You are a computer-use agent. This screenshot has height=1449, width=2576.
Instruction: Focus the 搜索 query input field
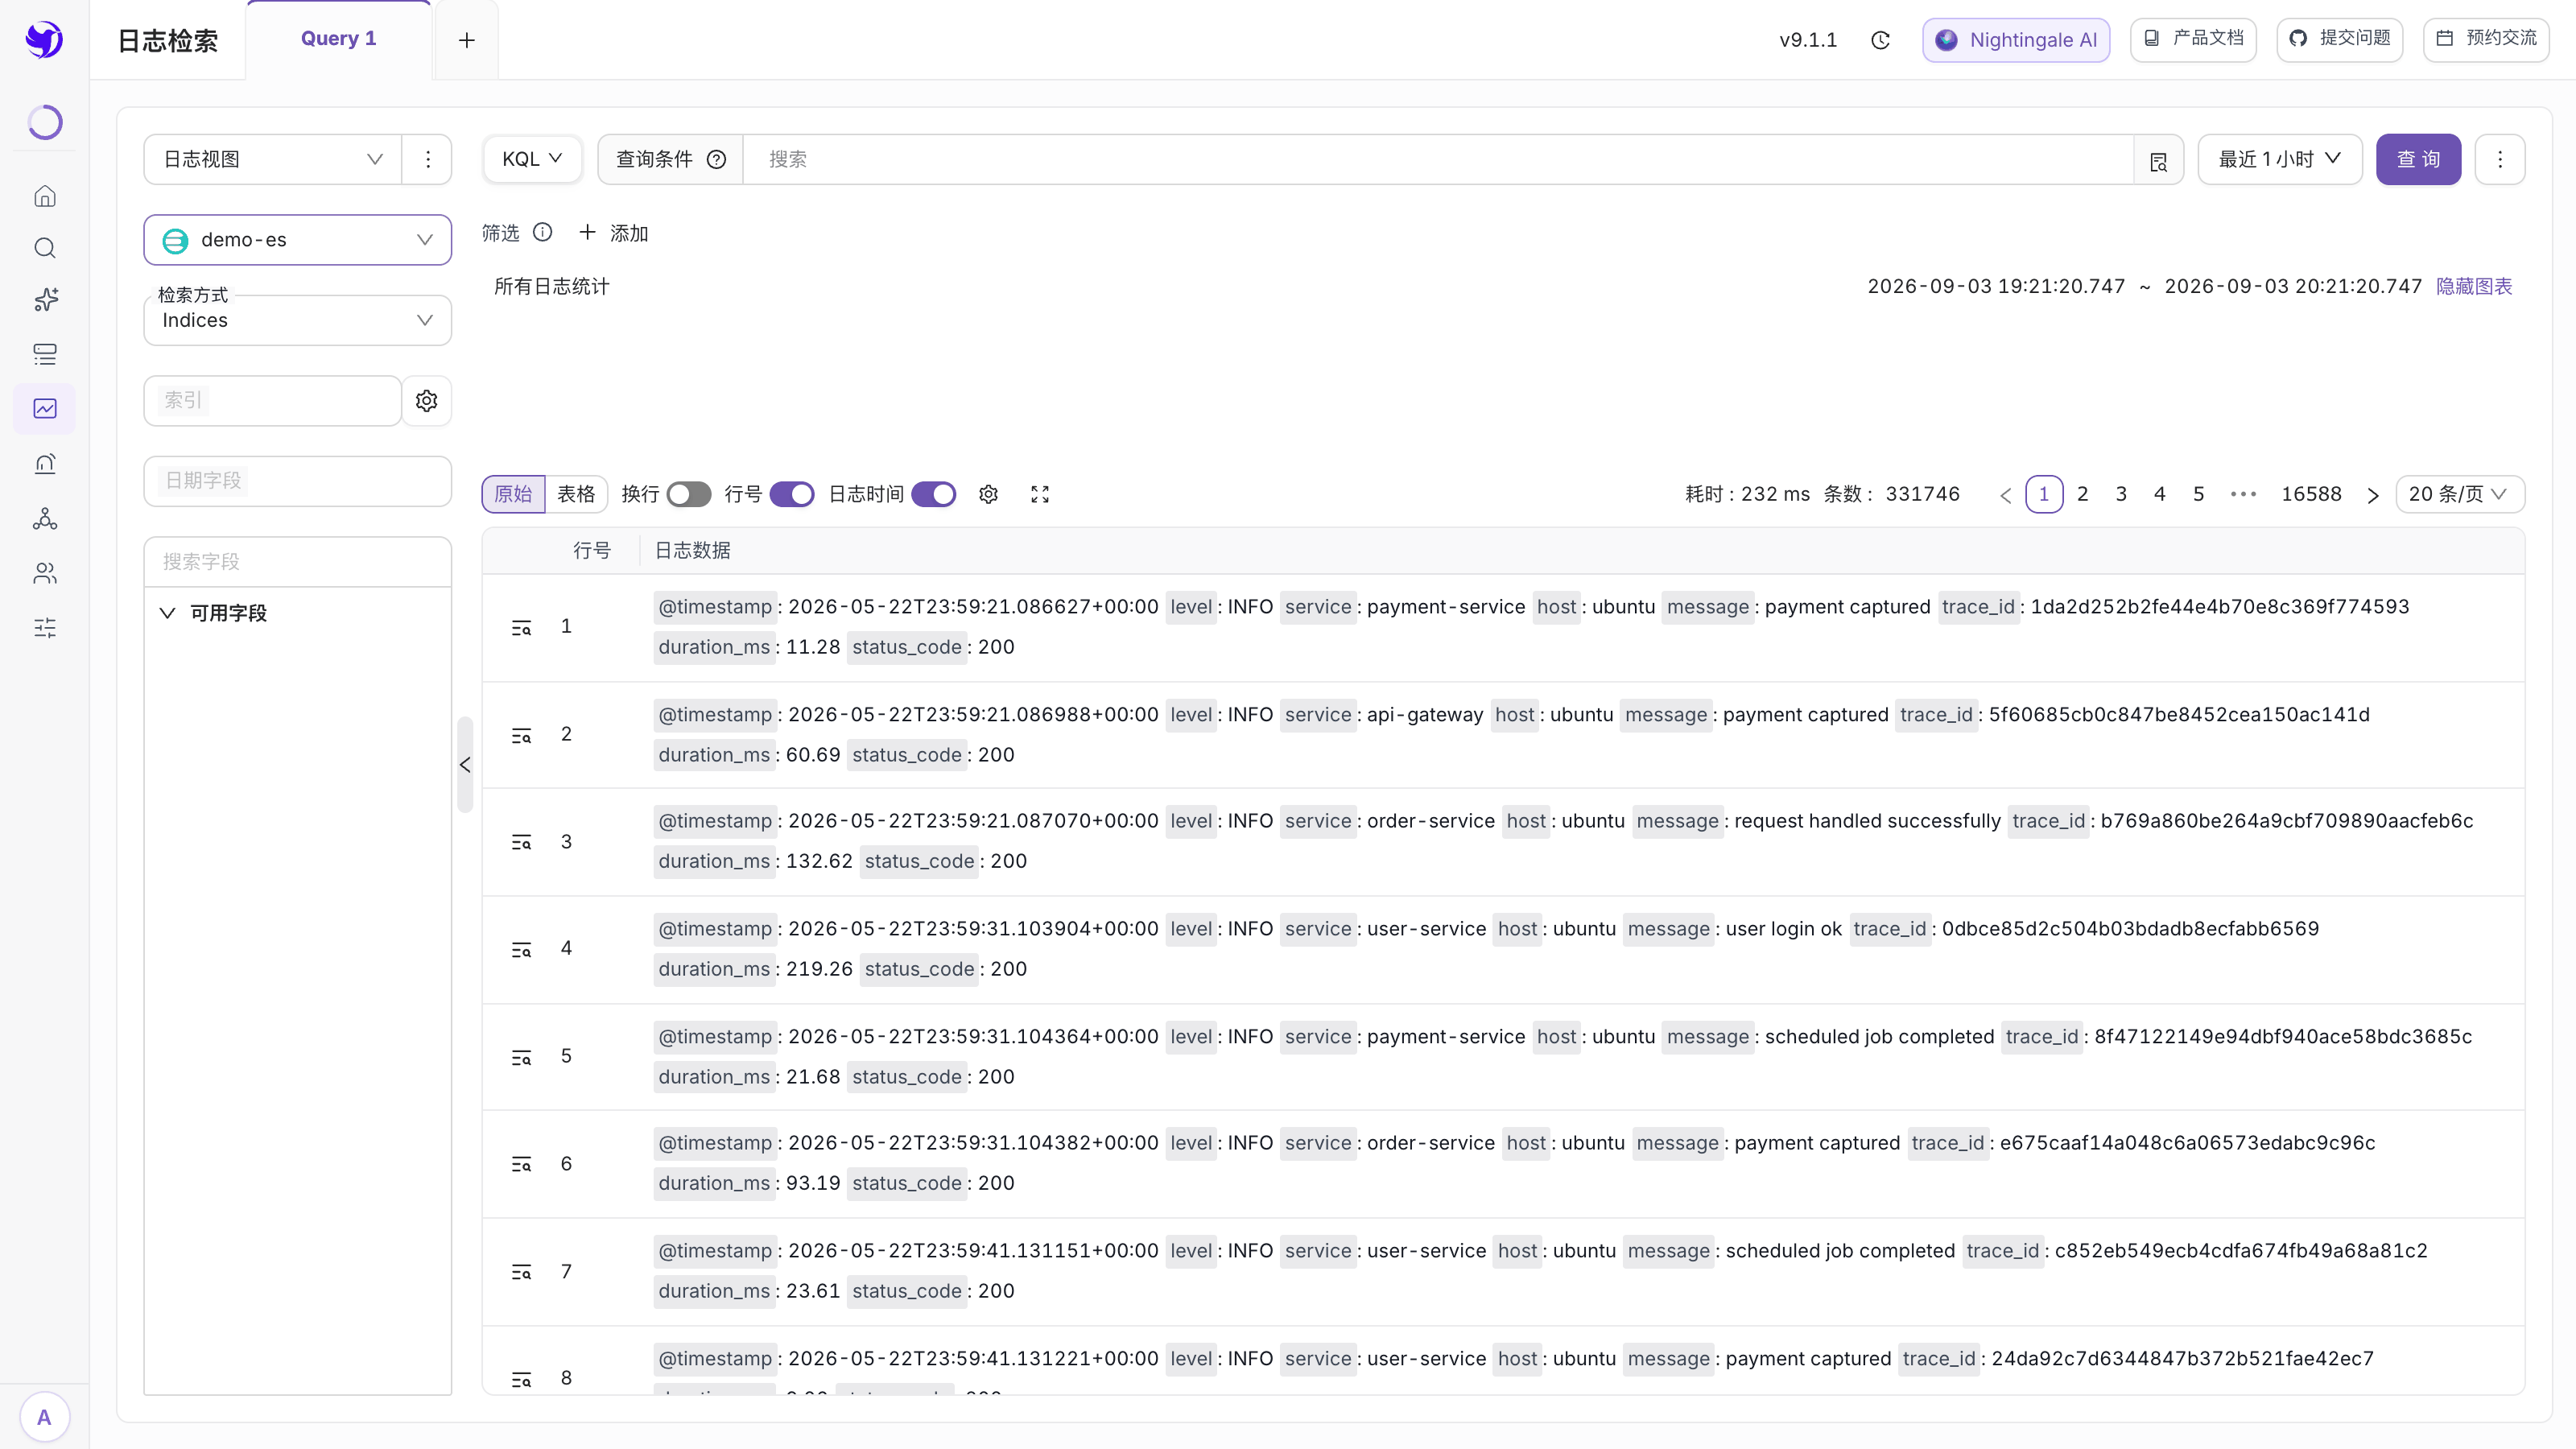tap(1438, 159)
